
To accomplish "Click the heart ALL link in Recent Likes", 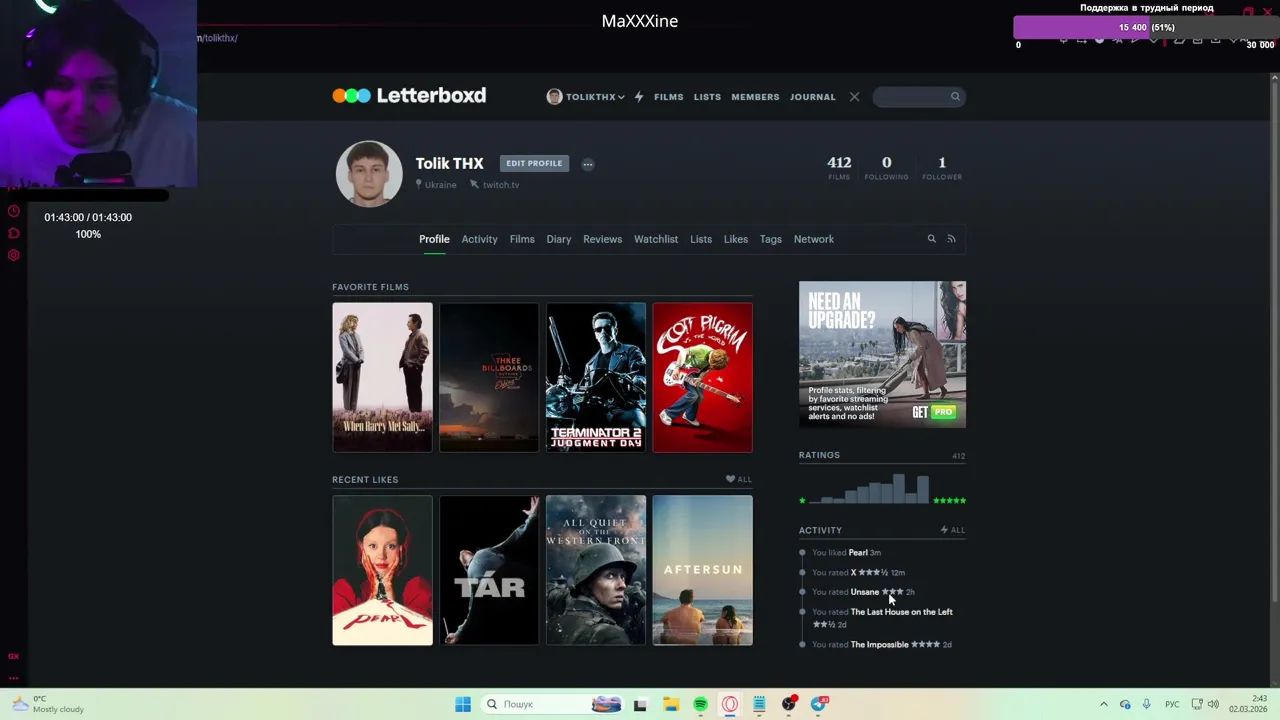I will click(x=739, y=479).
